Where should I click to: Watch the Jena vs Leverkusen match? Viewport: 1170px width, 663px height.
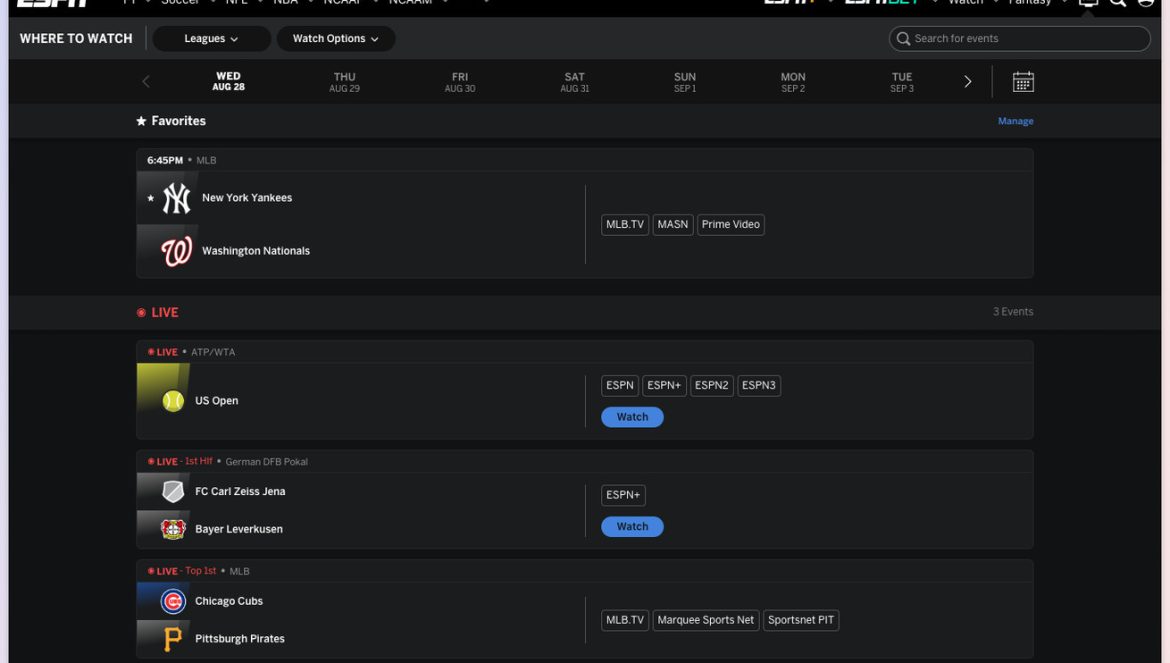pos(632,527)
